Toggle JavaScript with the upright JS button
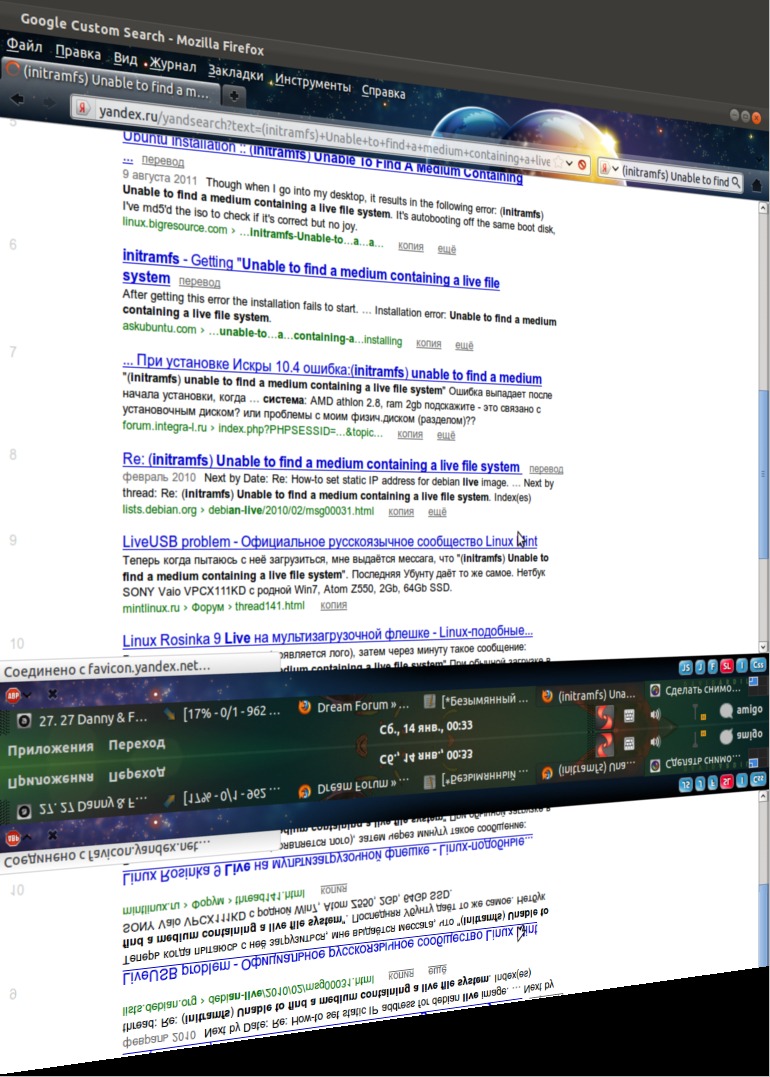Image resolution: width=770 pixels, height=1077 pixels. pos(685,667)
